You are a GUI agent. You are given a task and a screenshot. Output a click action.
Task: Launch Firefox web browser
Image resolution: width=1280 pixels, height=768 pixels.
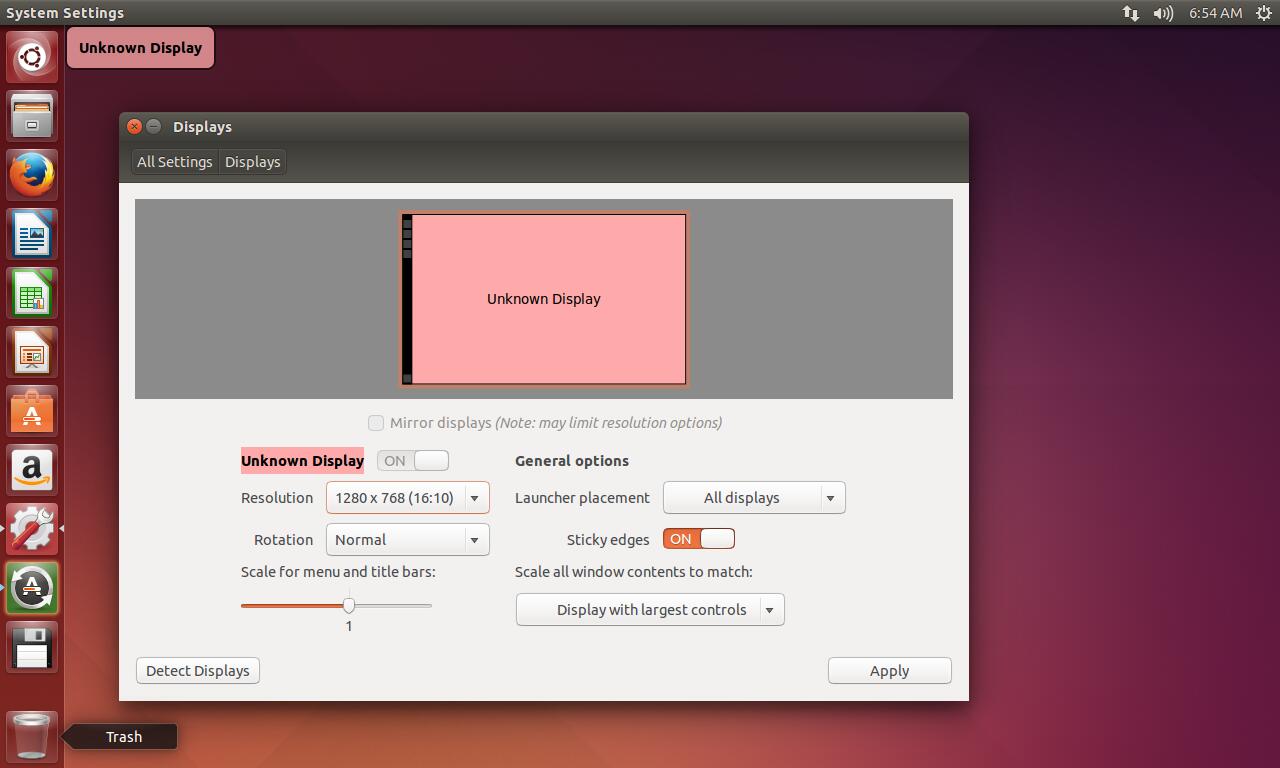pos(32,175)
